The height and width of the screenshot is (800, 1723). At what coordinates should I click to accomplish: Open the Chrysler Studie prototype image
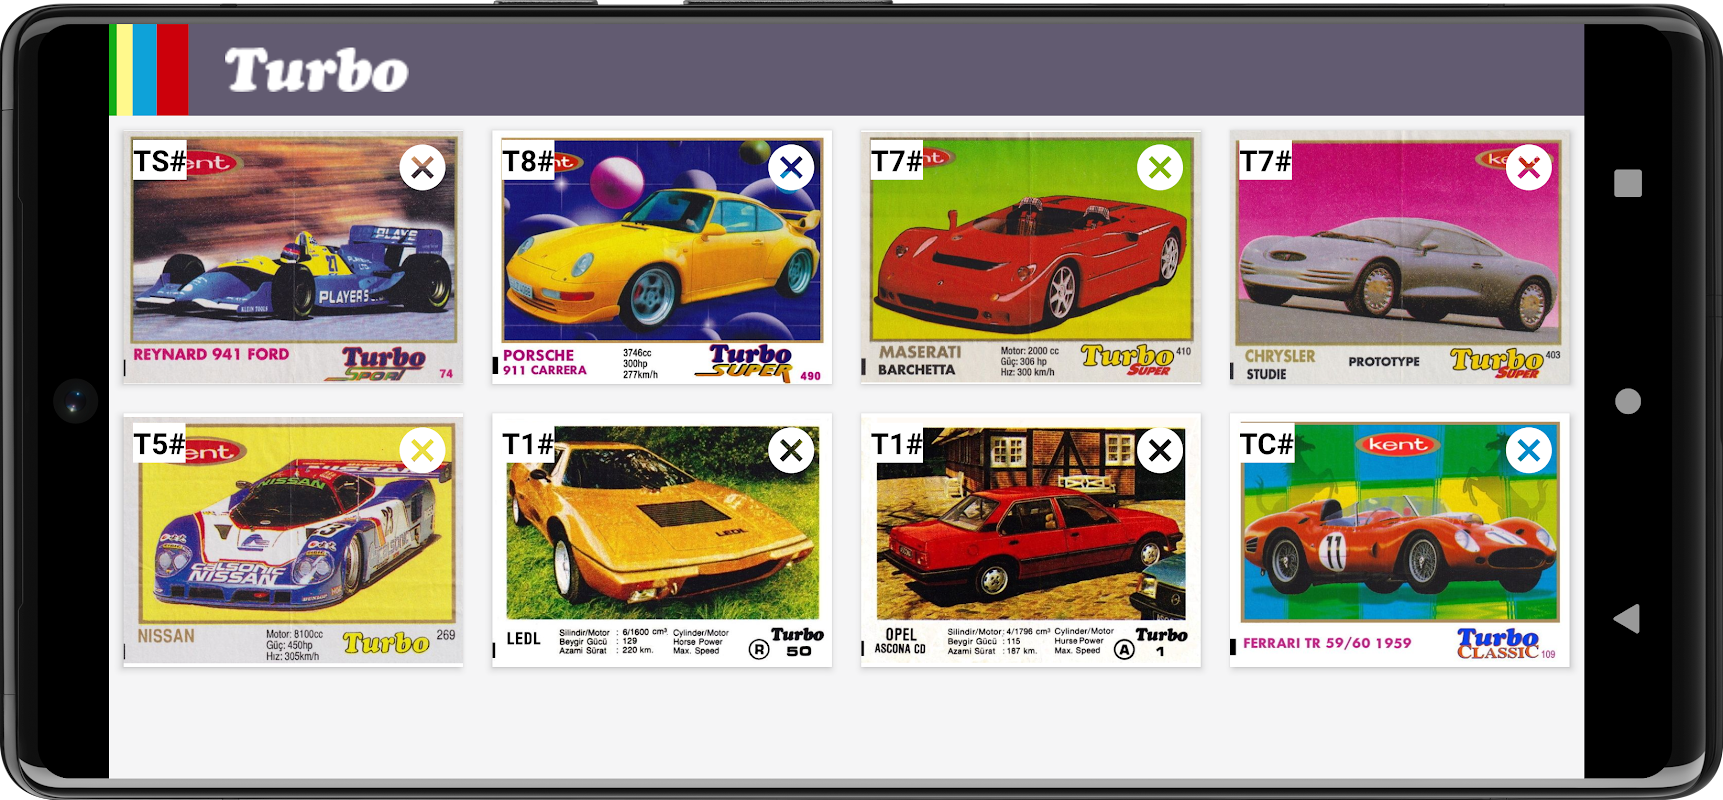point(1400,258)
